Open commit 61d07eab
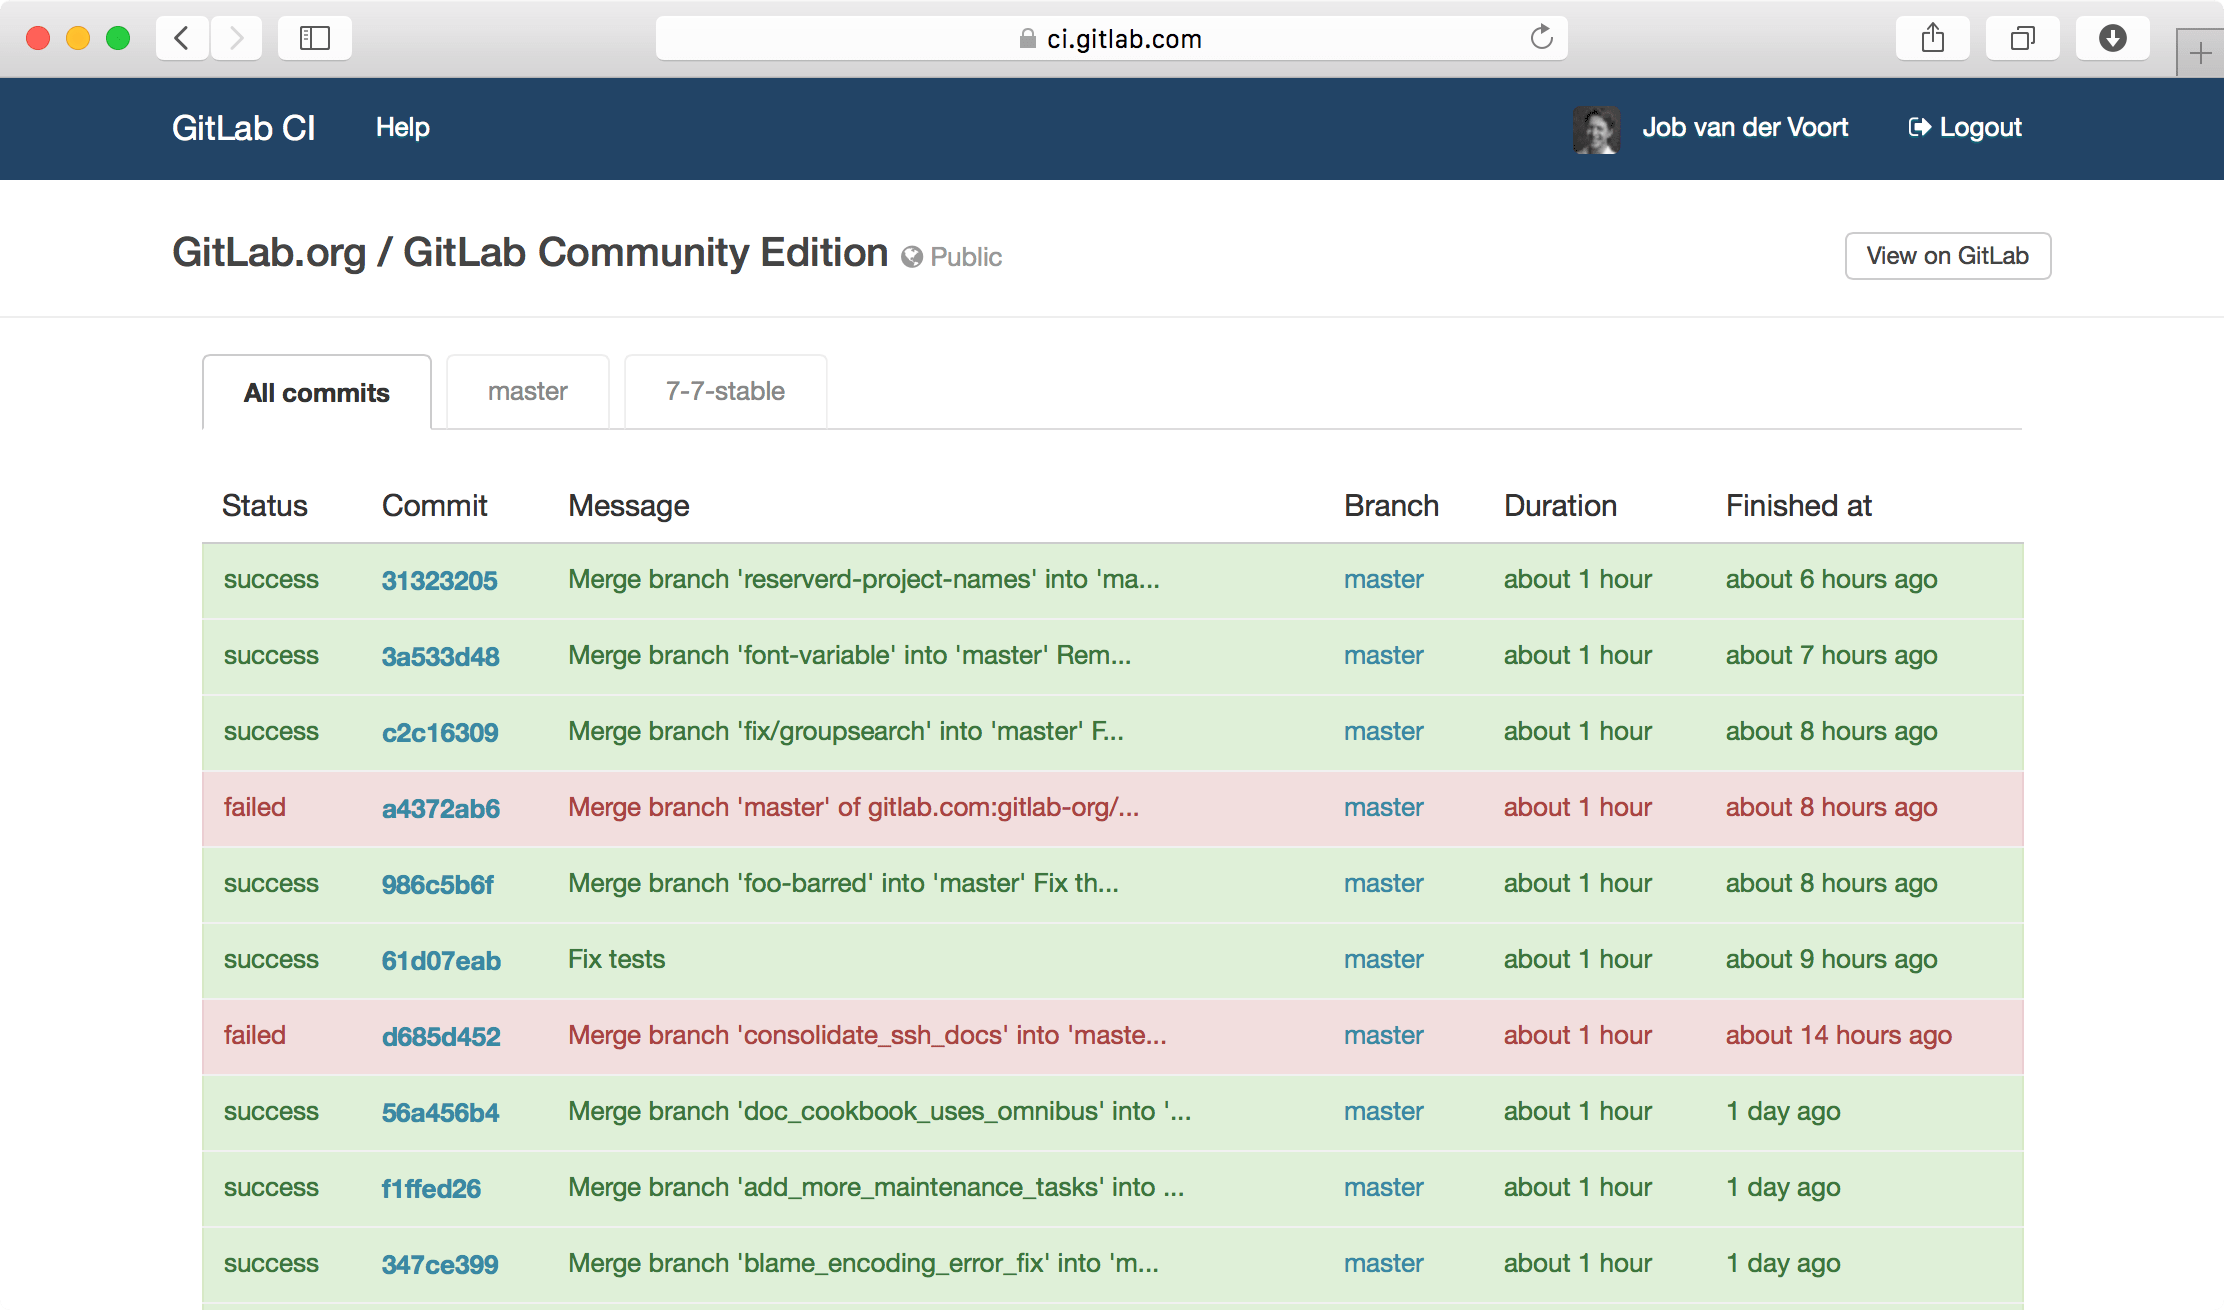 click(441, 961)
